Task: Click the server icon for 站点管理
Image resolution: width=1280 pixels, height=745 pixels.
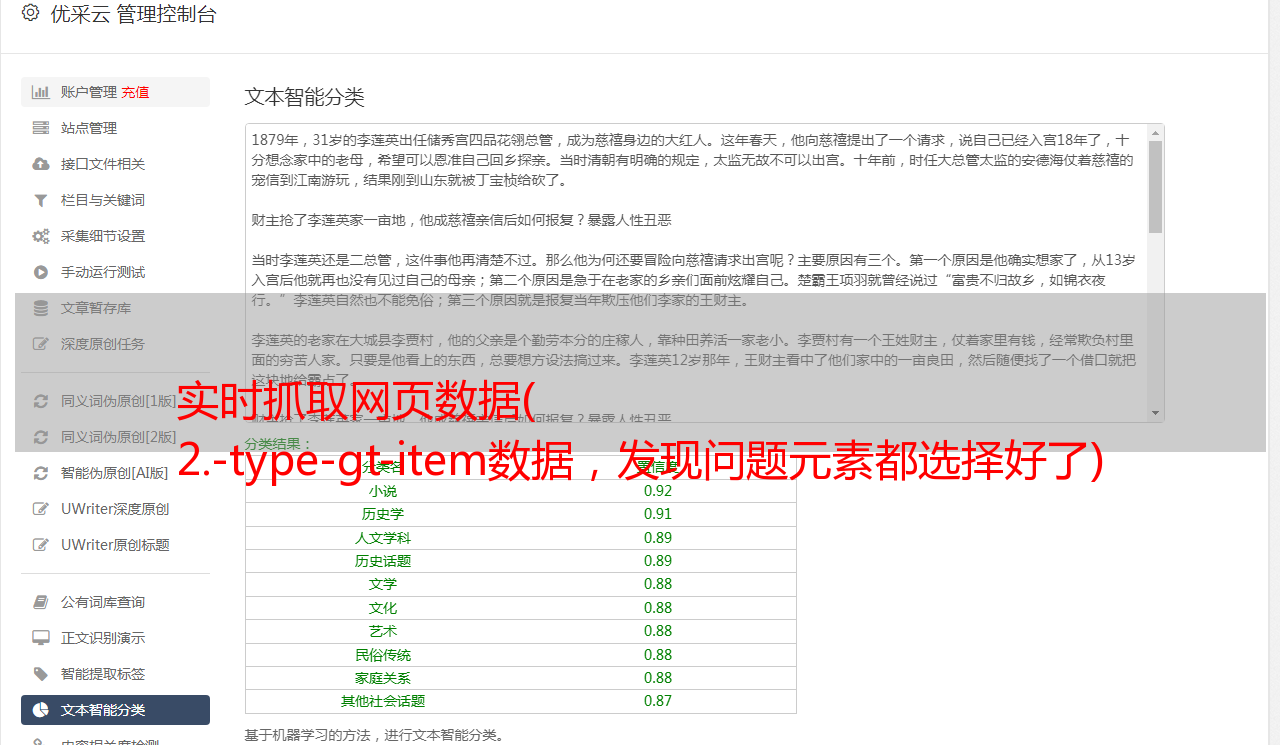Action: [41, 128]
